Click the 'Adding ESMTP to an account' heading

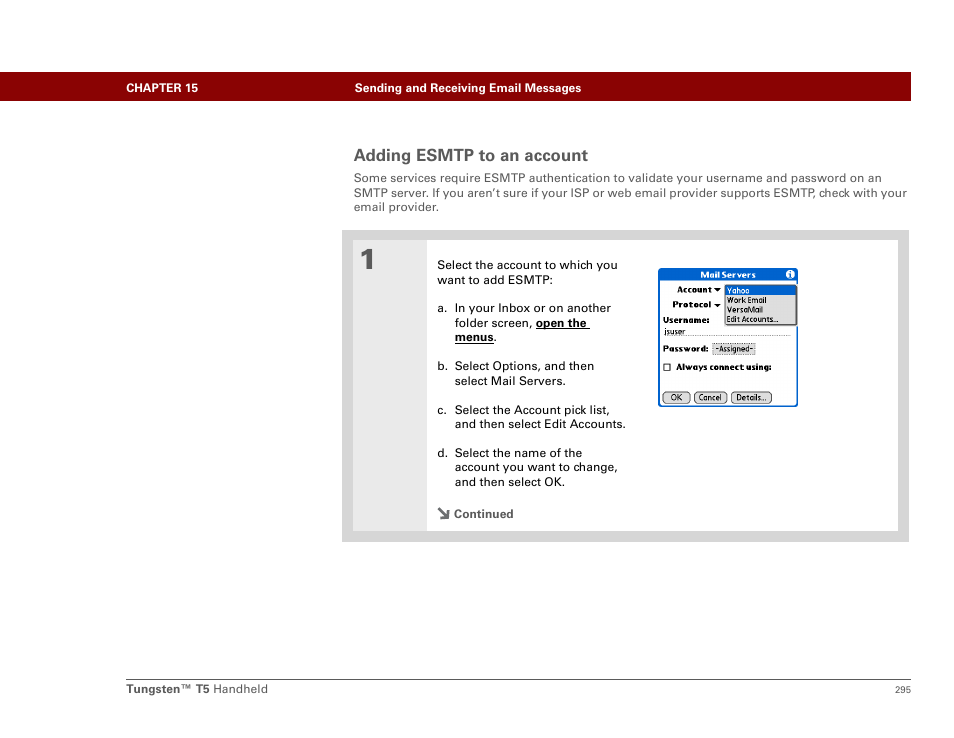tap(470, 155)
